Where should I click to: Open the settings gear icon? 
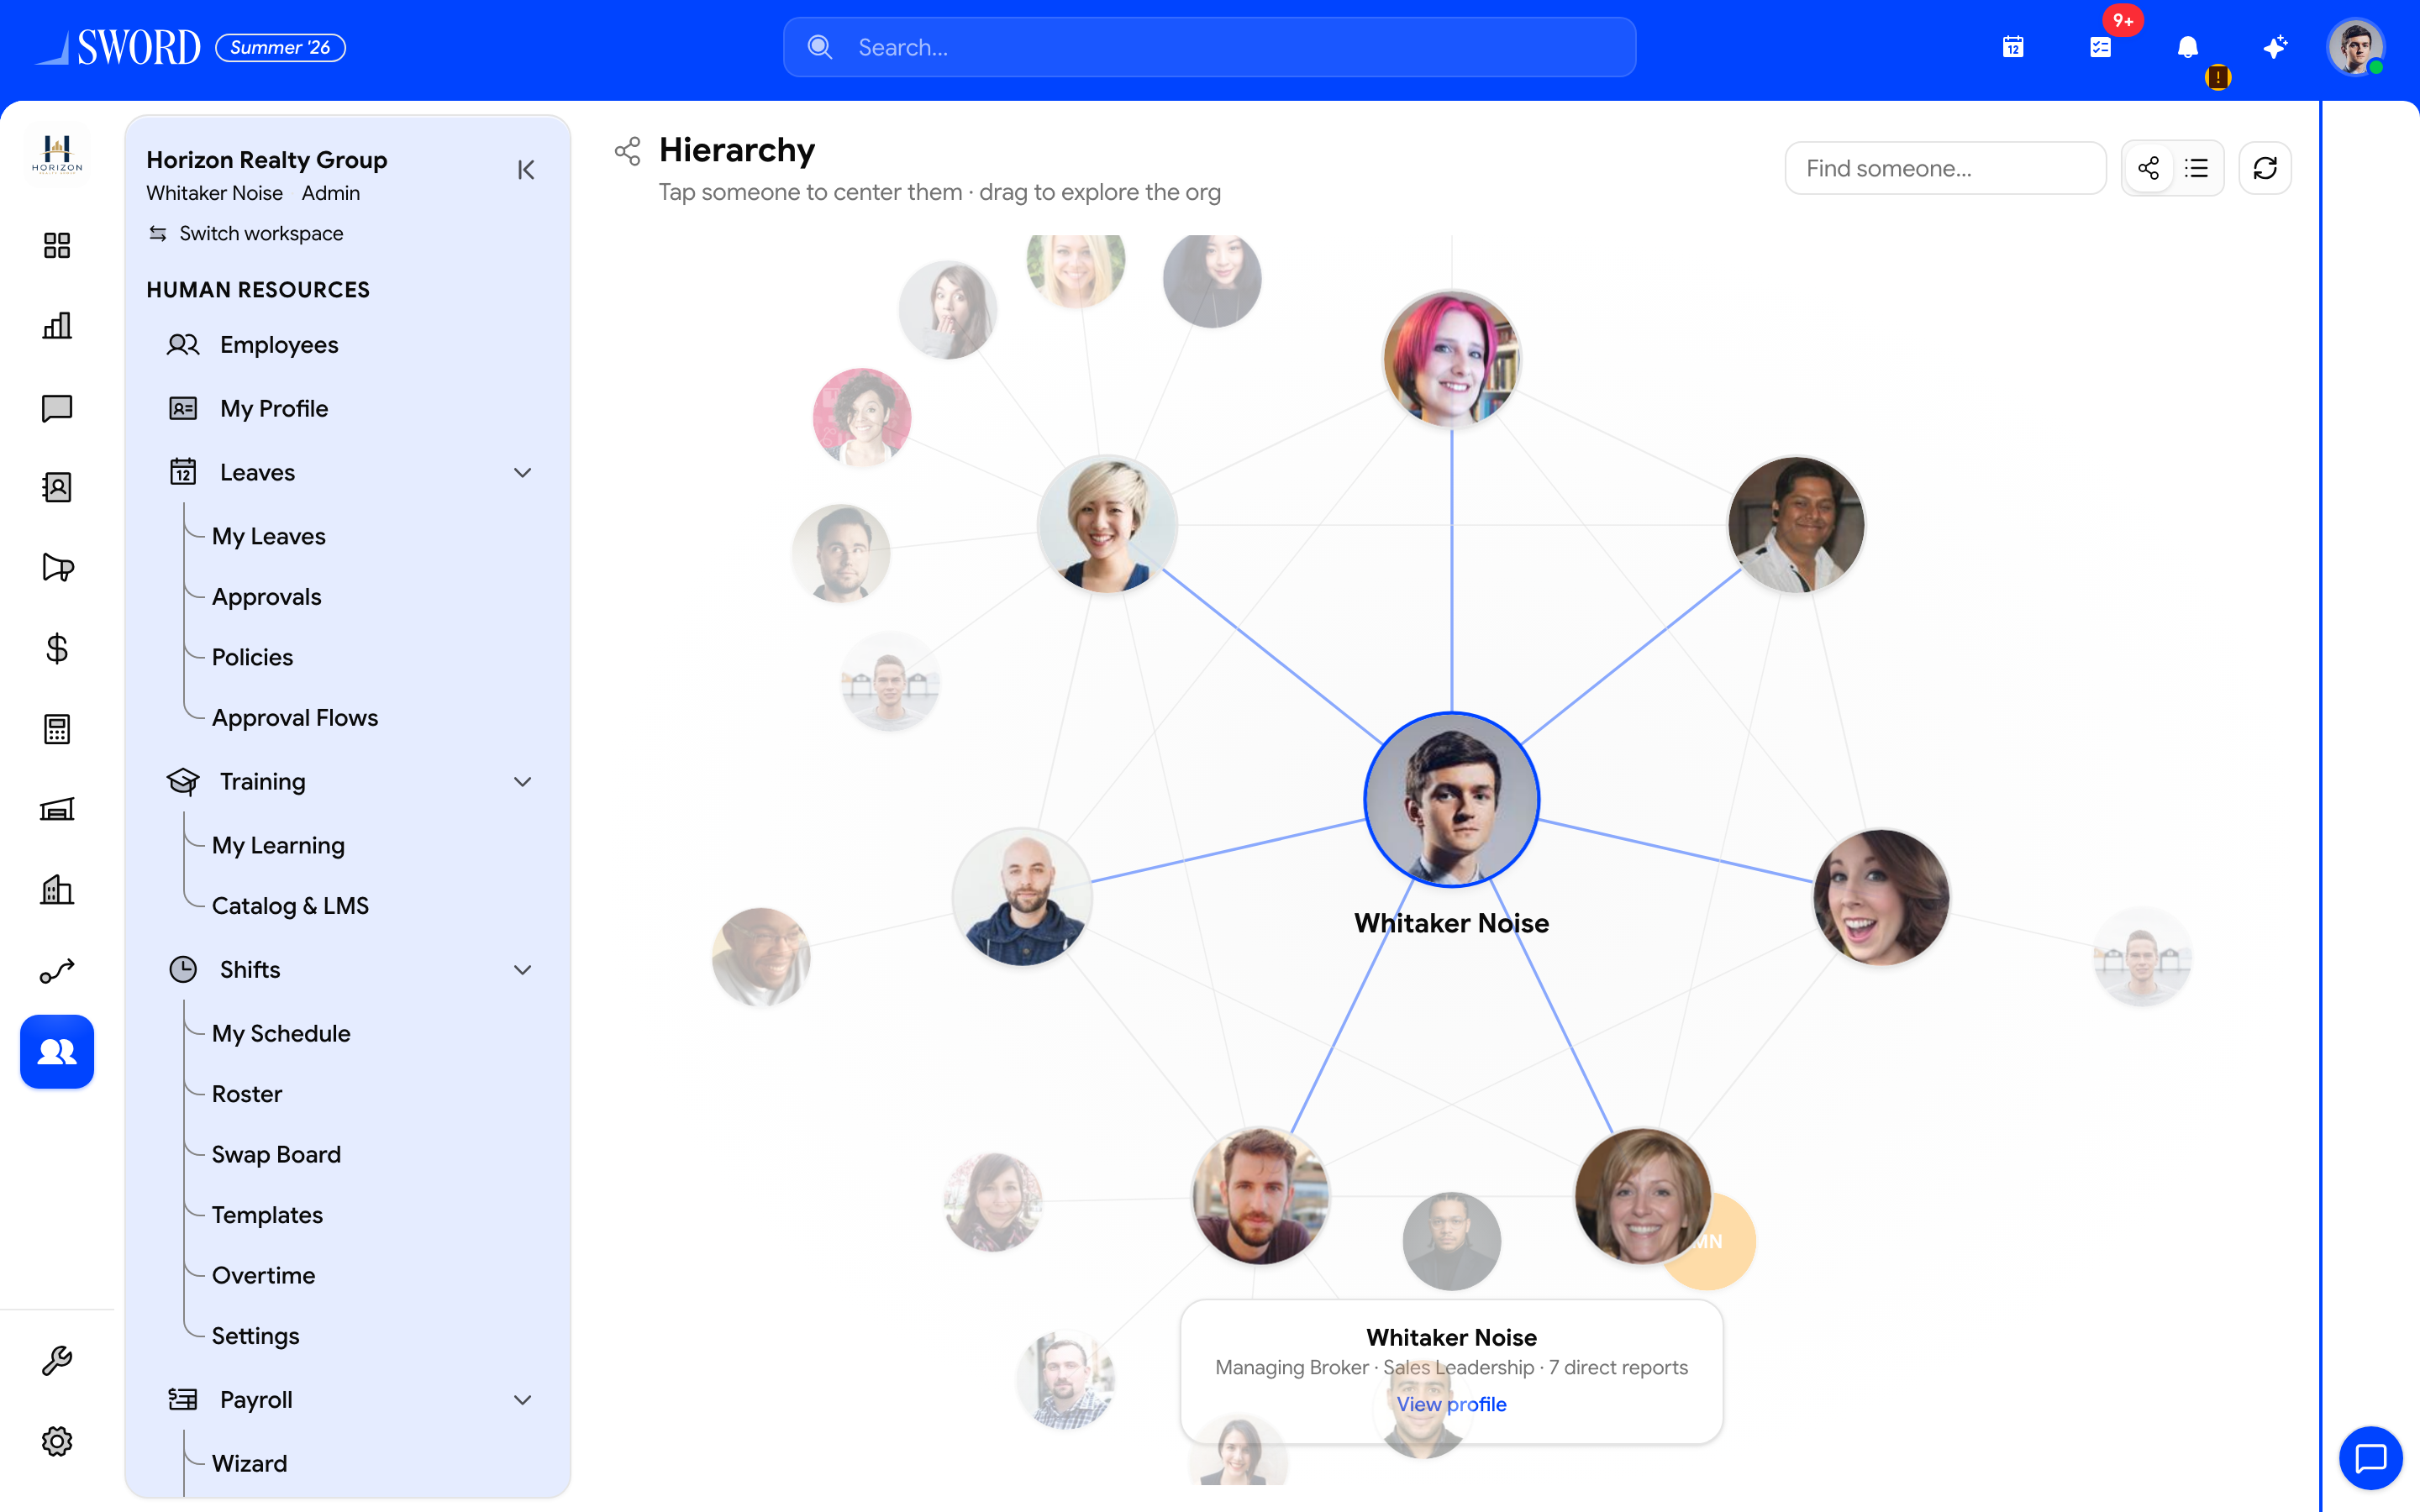click(57, 1441)
